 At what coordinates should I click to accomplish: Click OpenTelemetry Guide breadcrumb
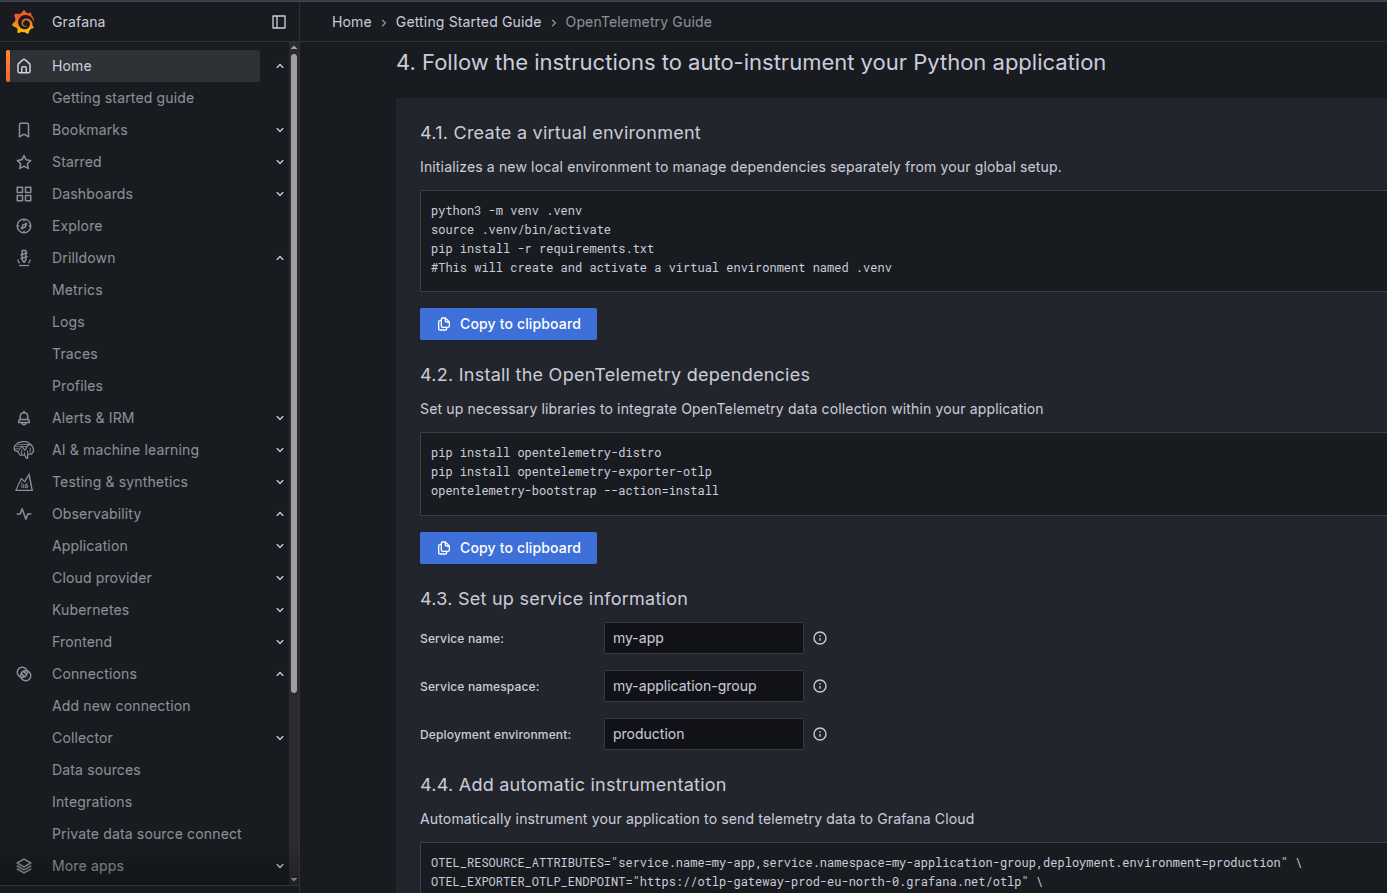(639, 22)
